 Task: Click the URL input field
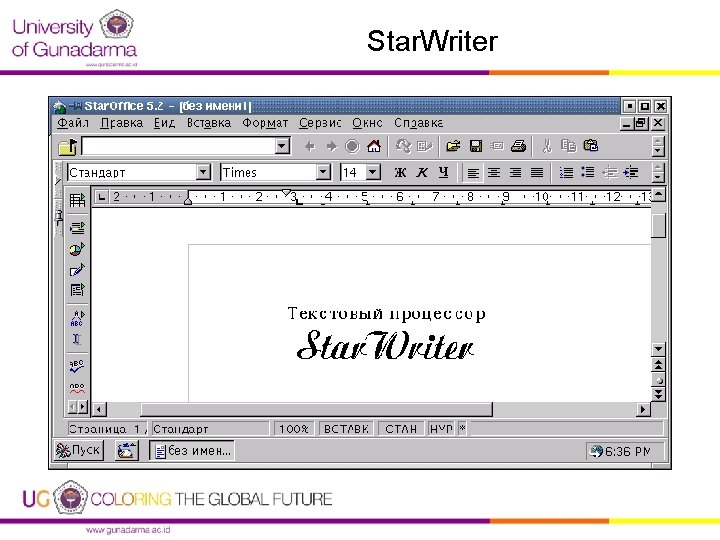[179, 146]
